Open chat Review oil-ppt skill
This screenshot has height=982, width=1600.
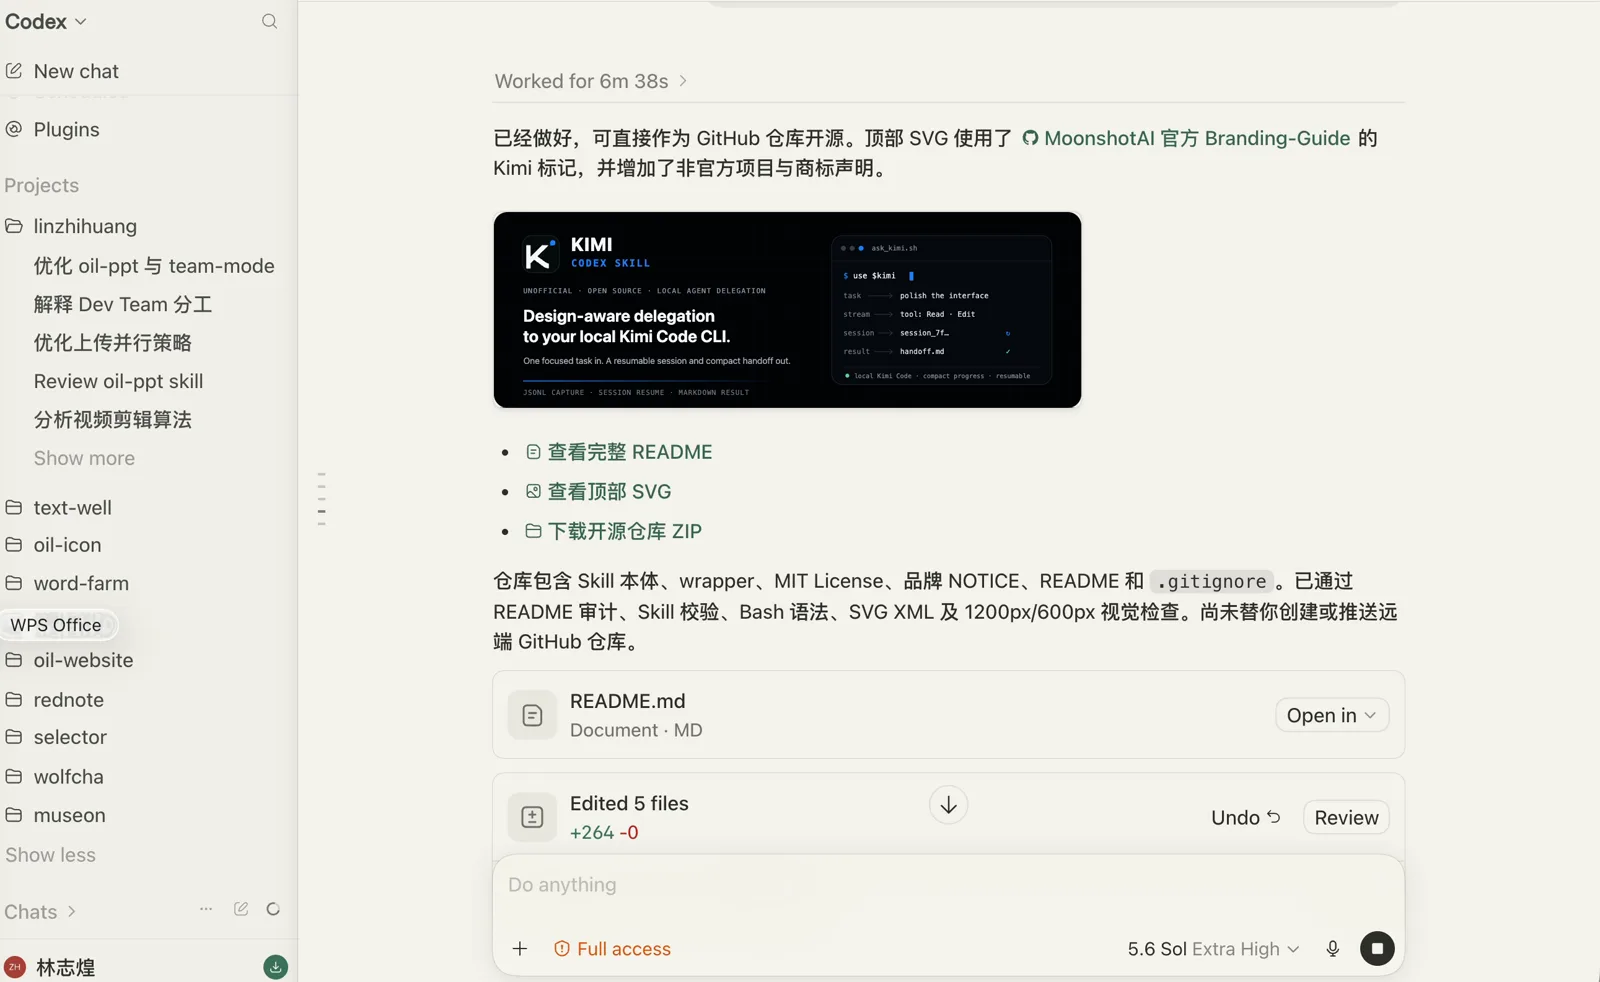(118, 381)
